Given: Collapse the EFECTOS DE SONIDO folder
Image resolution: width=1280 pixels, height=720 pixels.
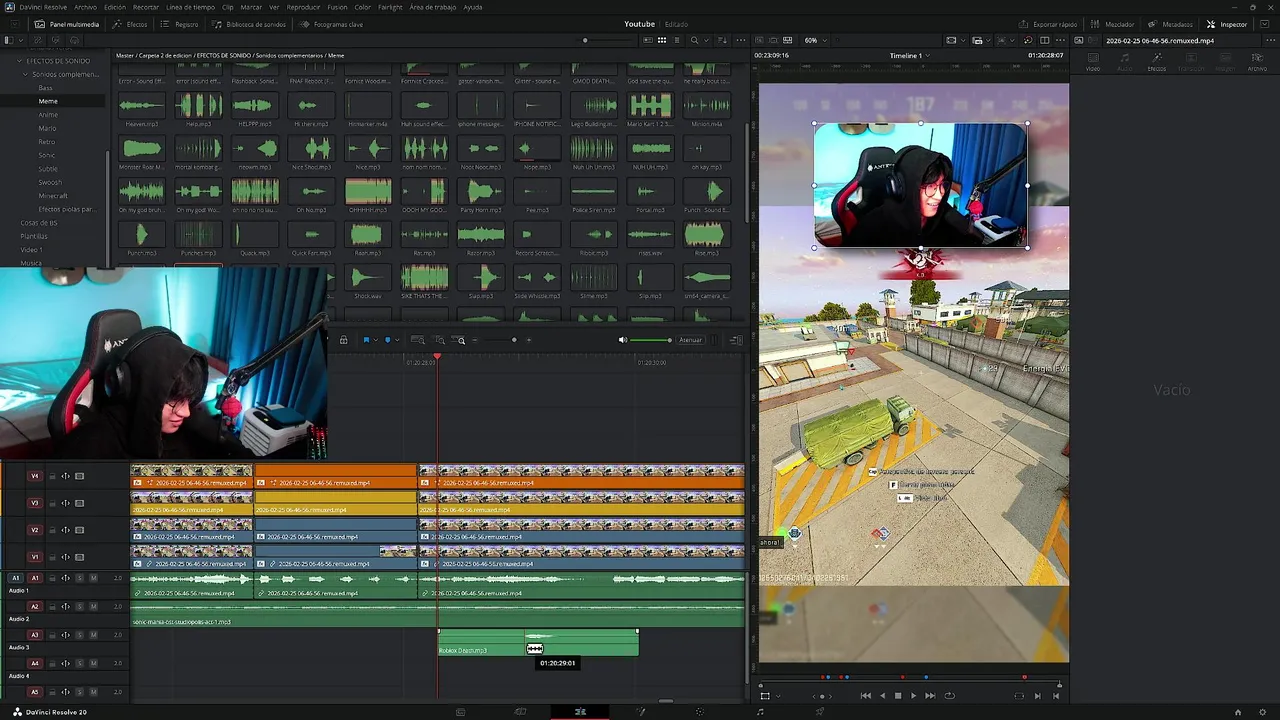Looking at the screenshot, I should coord(19,61).
